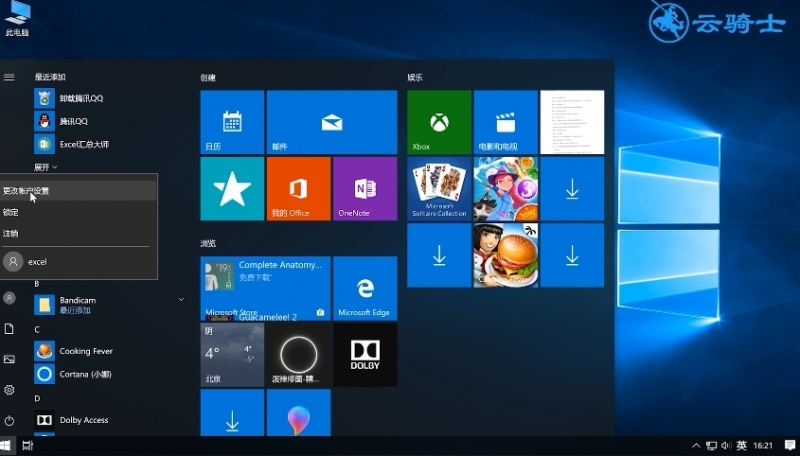800x456 pixels.
Task: Open Documents from the Start sidebar
Action: [x=9, y=328]
